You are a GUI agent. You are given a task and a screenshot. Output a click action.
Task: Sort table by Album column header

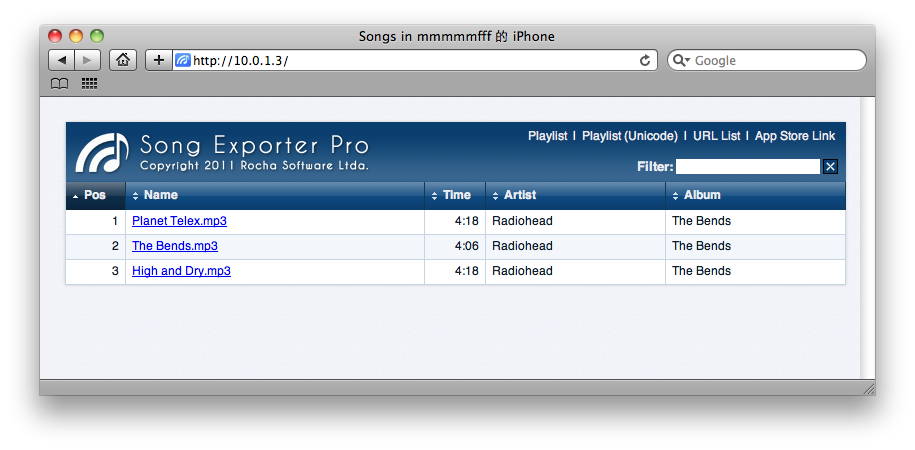[x=756, y=196]
